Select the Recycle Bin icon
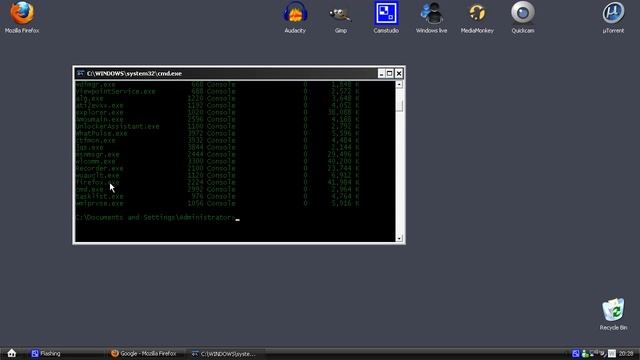 click(613, 314)
